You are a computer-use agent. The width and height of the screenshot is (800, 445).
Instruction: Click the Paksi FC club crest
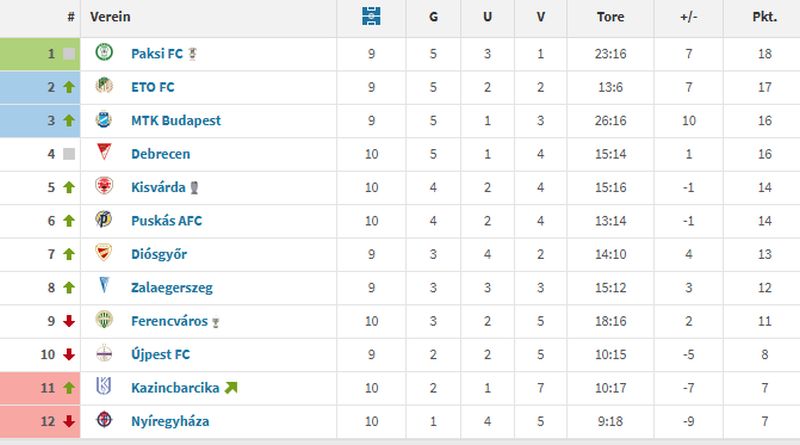(x=102, y=54)
